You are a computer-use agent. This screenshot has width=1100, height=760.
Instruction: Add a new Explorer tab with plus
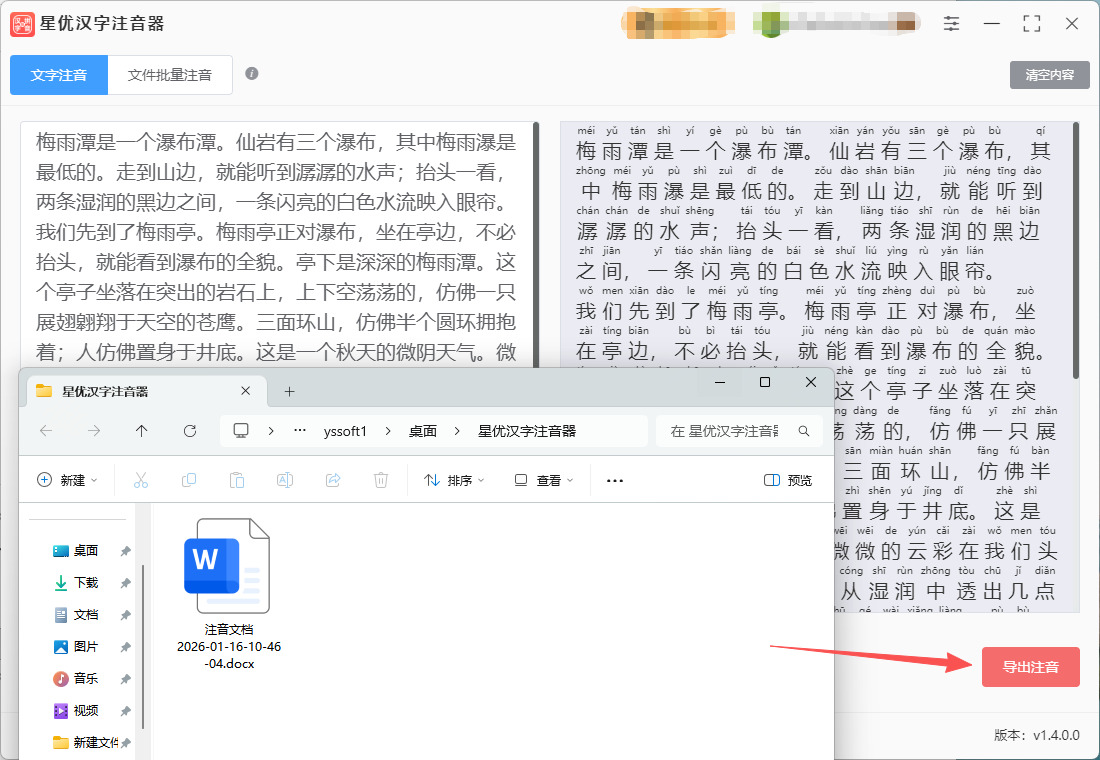(x=289, y=392)
